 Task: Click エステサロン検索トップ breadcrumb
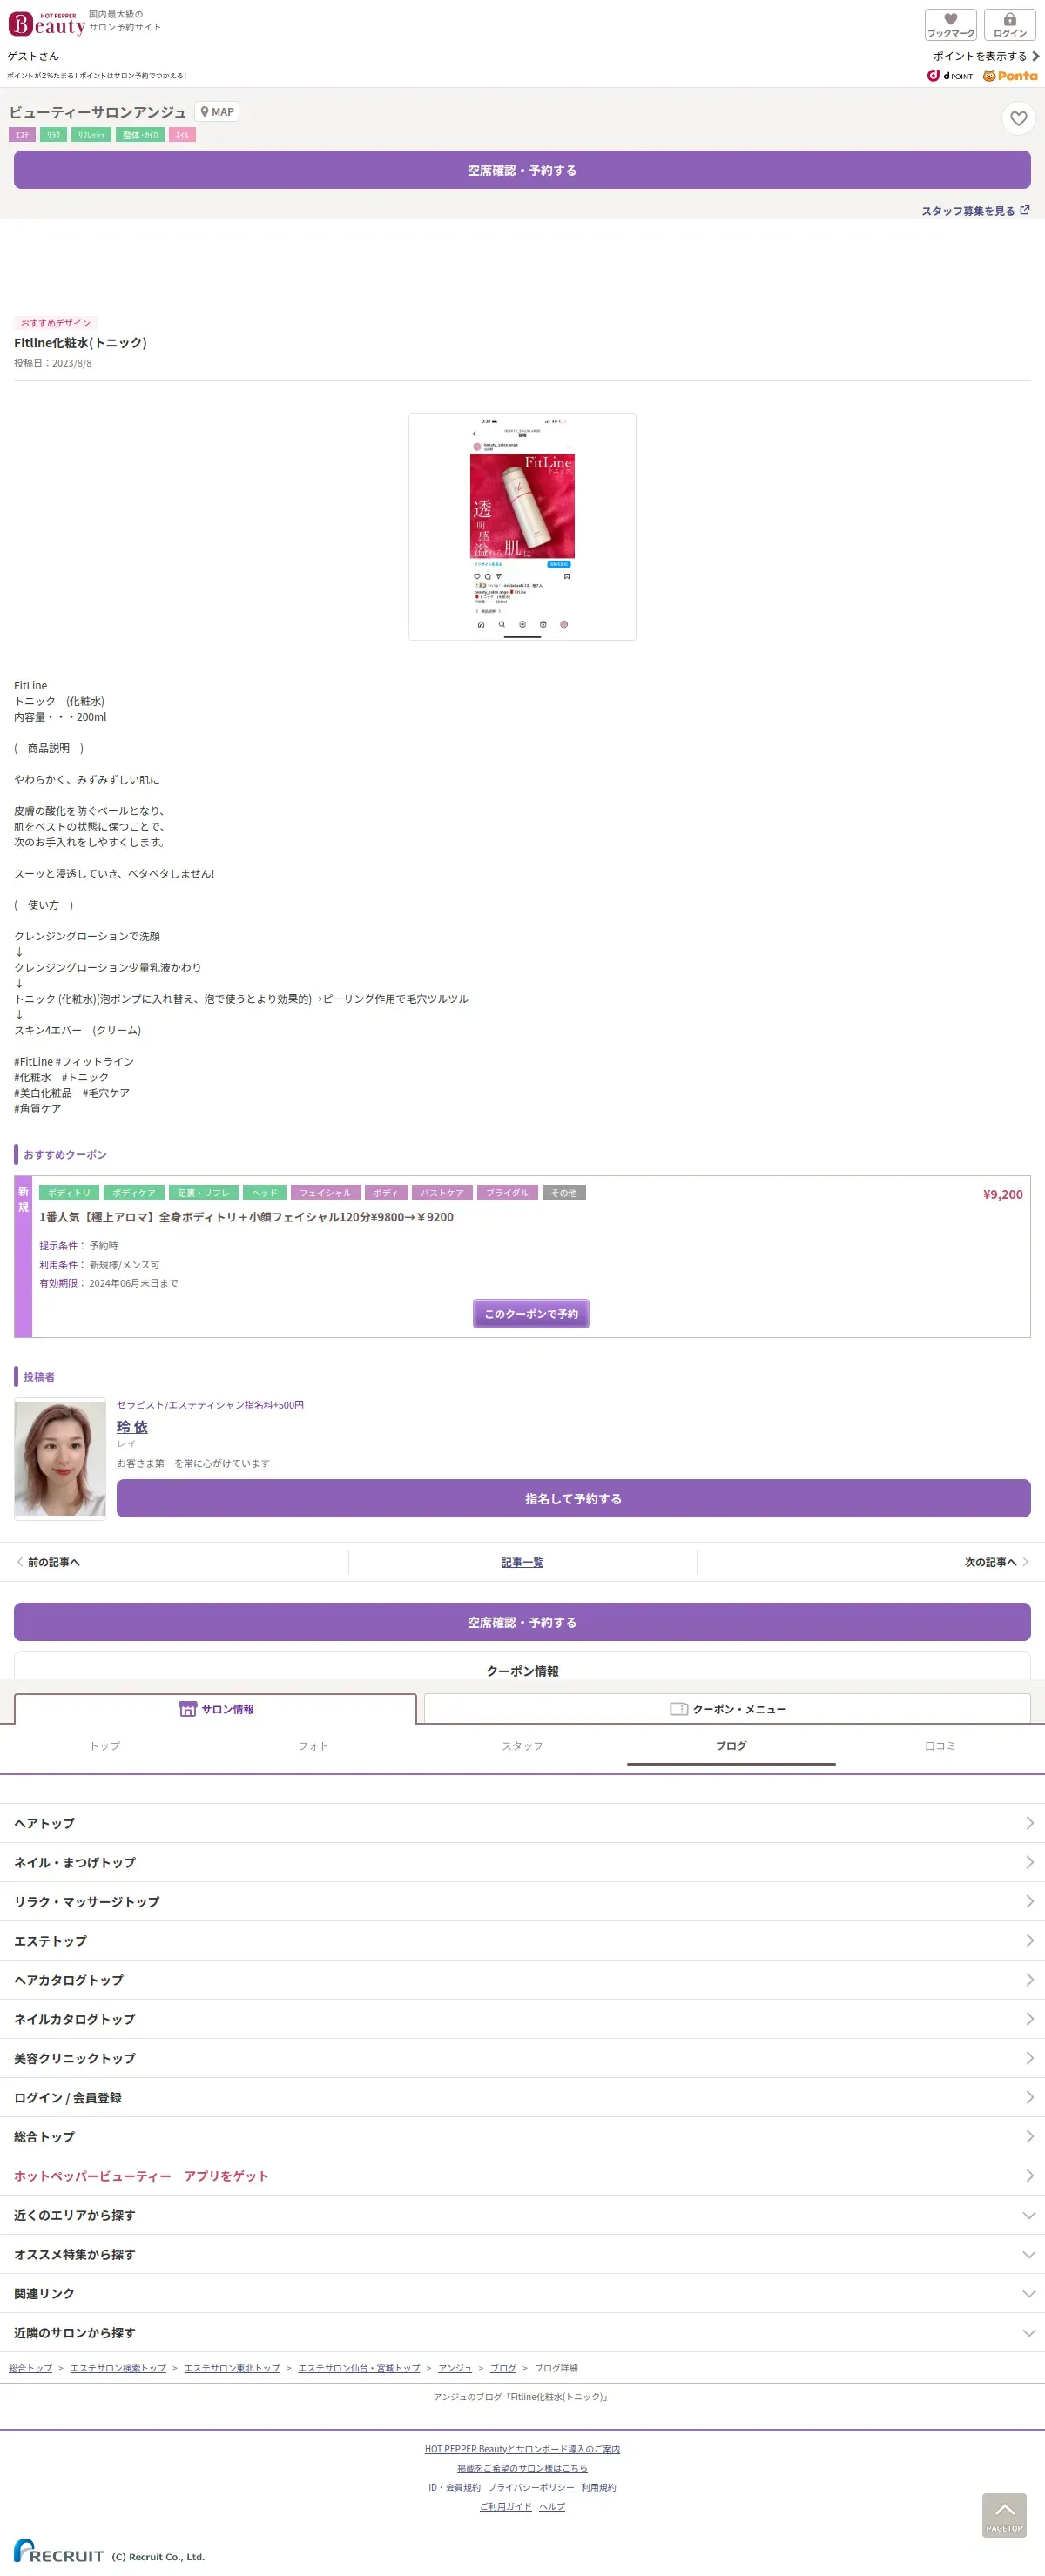tap(118, 2368)
